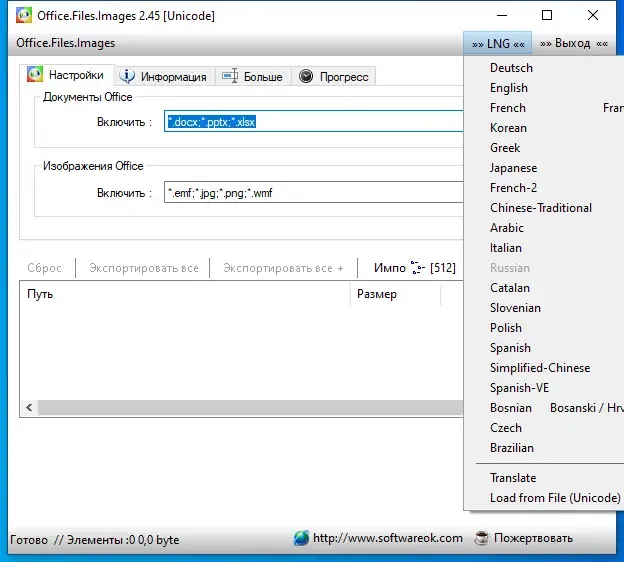Image resolution: width=624 pixels, height=562 pixels.
Task: Open http://www.softwareok.com link
Action: [388, 538]
